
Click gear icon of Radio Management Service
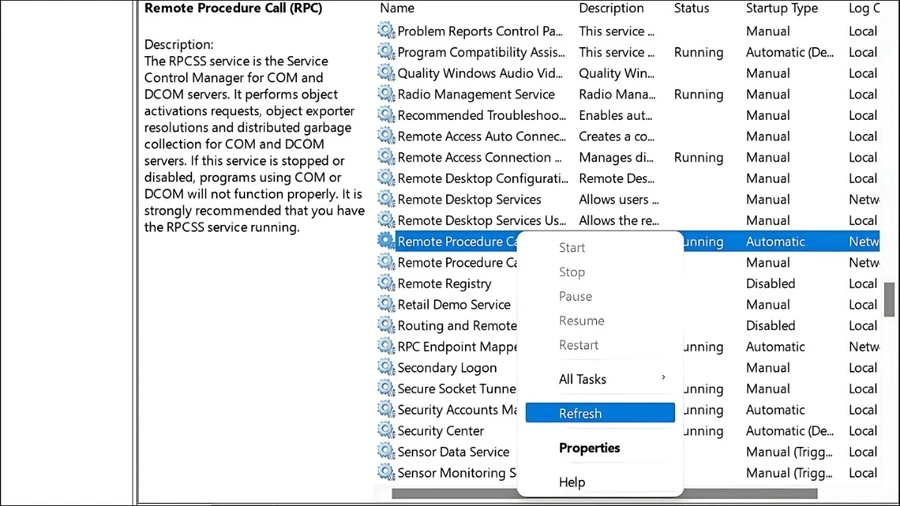point(386,94)
